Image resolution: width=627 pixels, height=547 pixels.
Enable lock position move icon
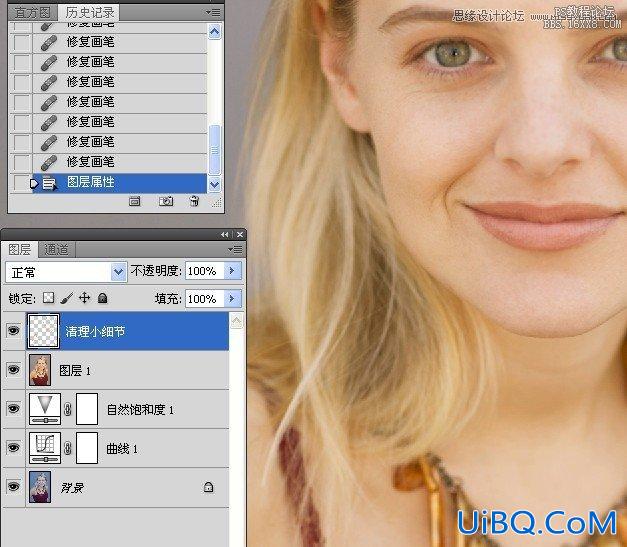84,298
